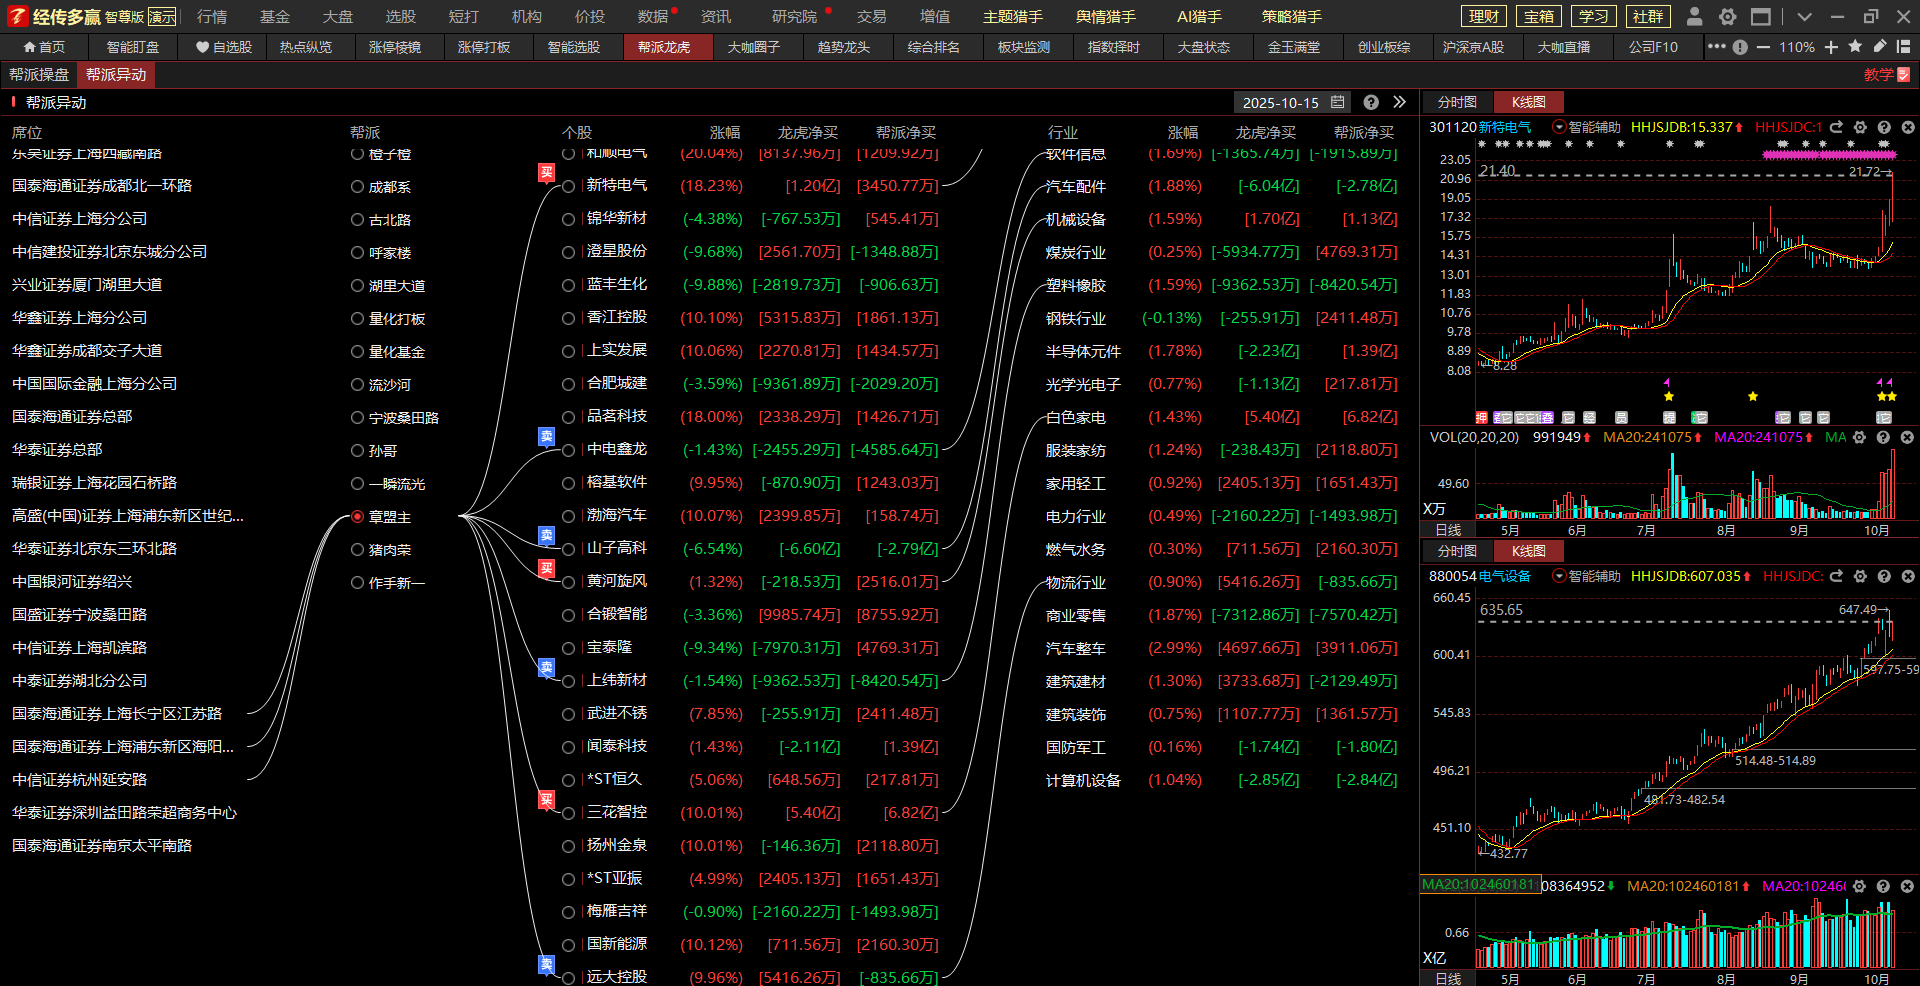
Task: Switch to the 帮派操盘 tab
Action: (39, 75)
